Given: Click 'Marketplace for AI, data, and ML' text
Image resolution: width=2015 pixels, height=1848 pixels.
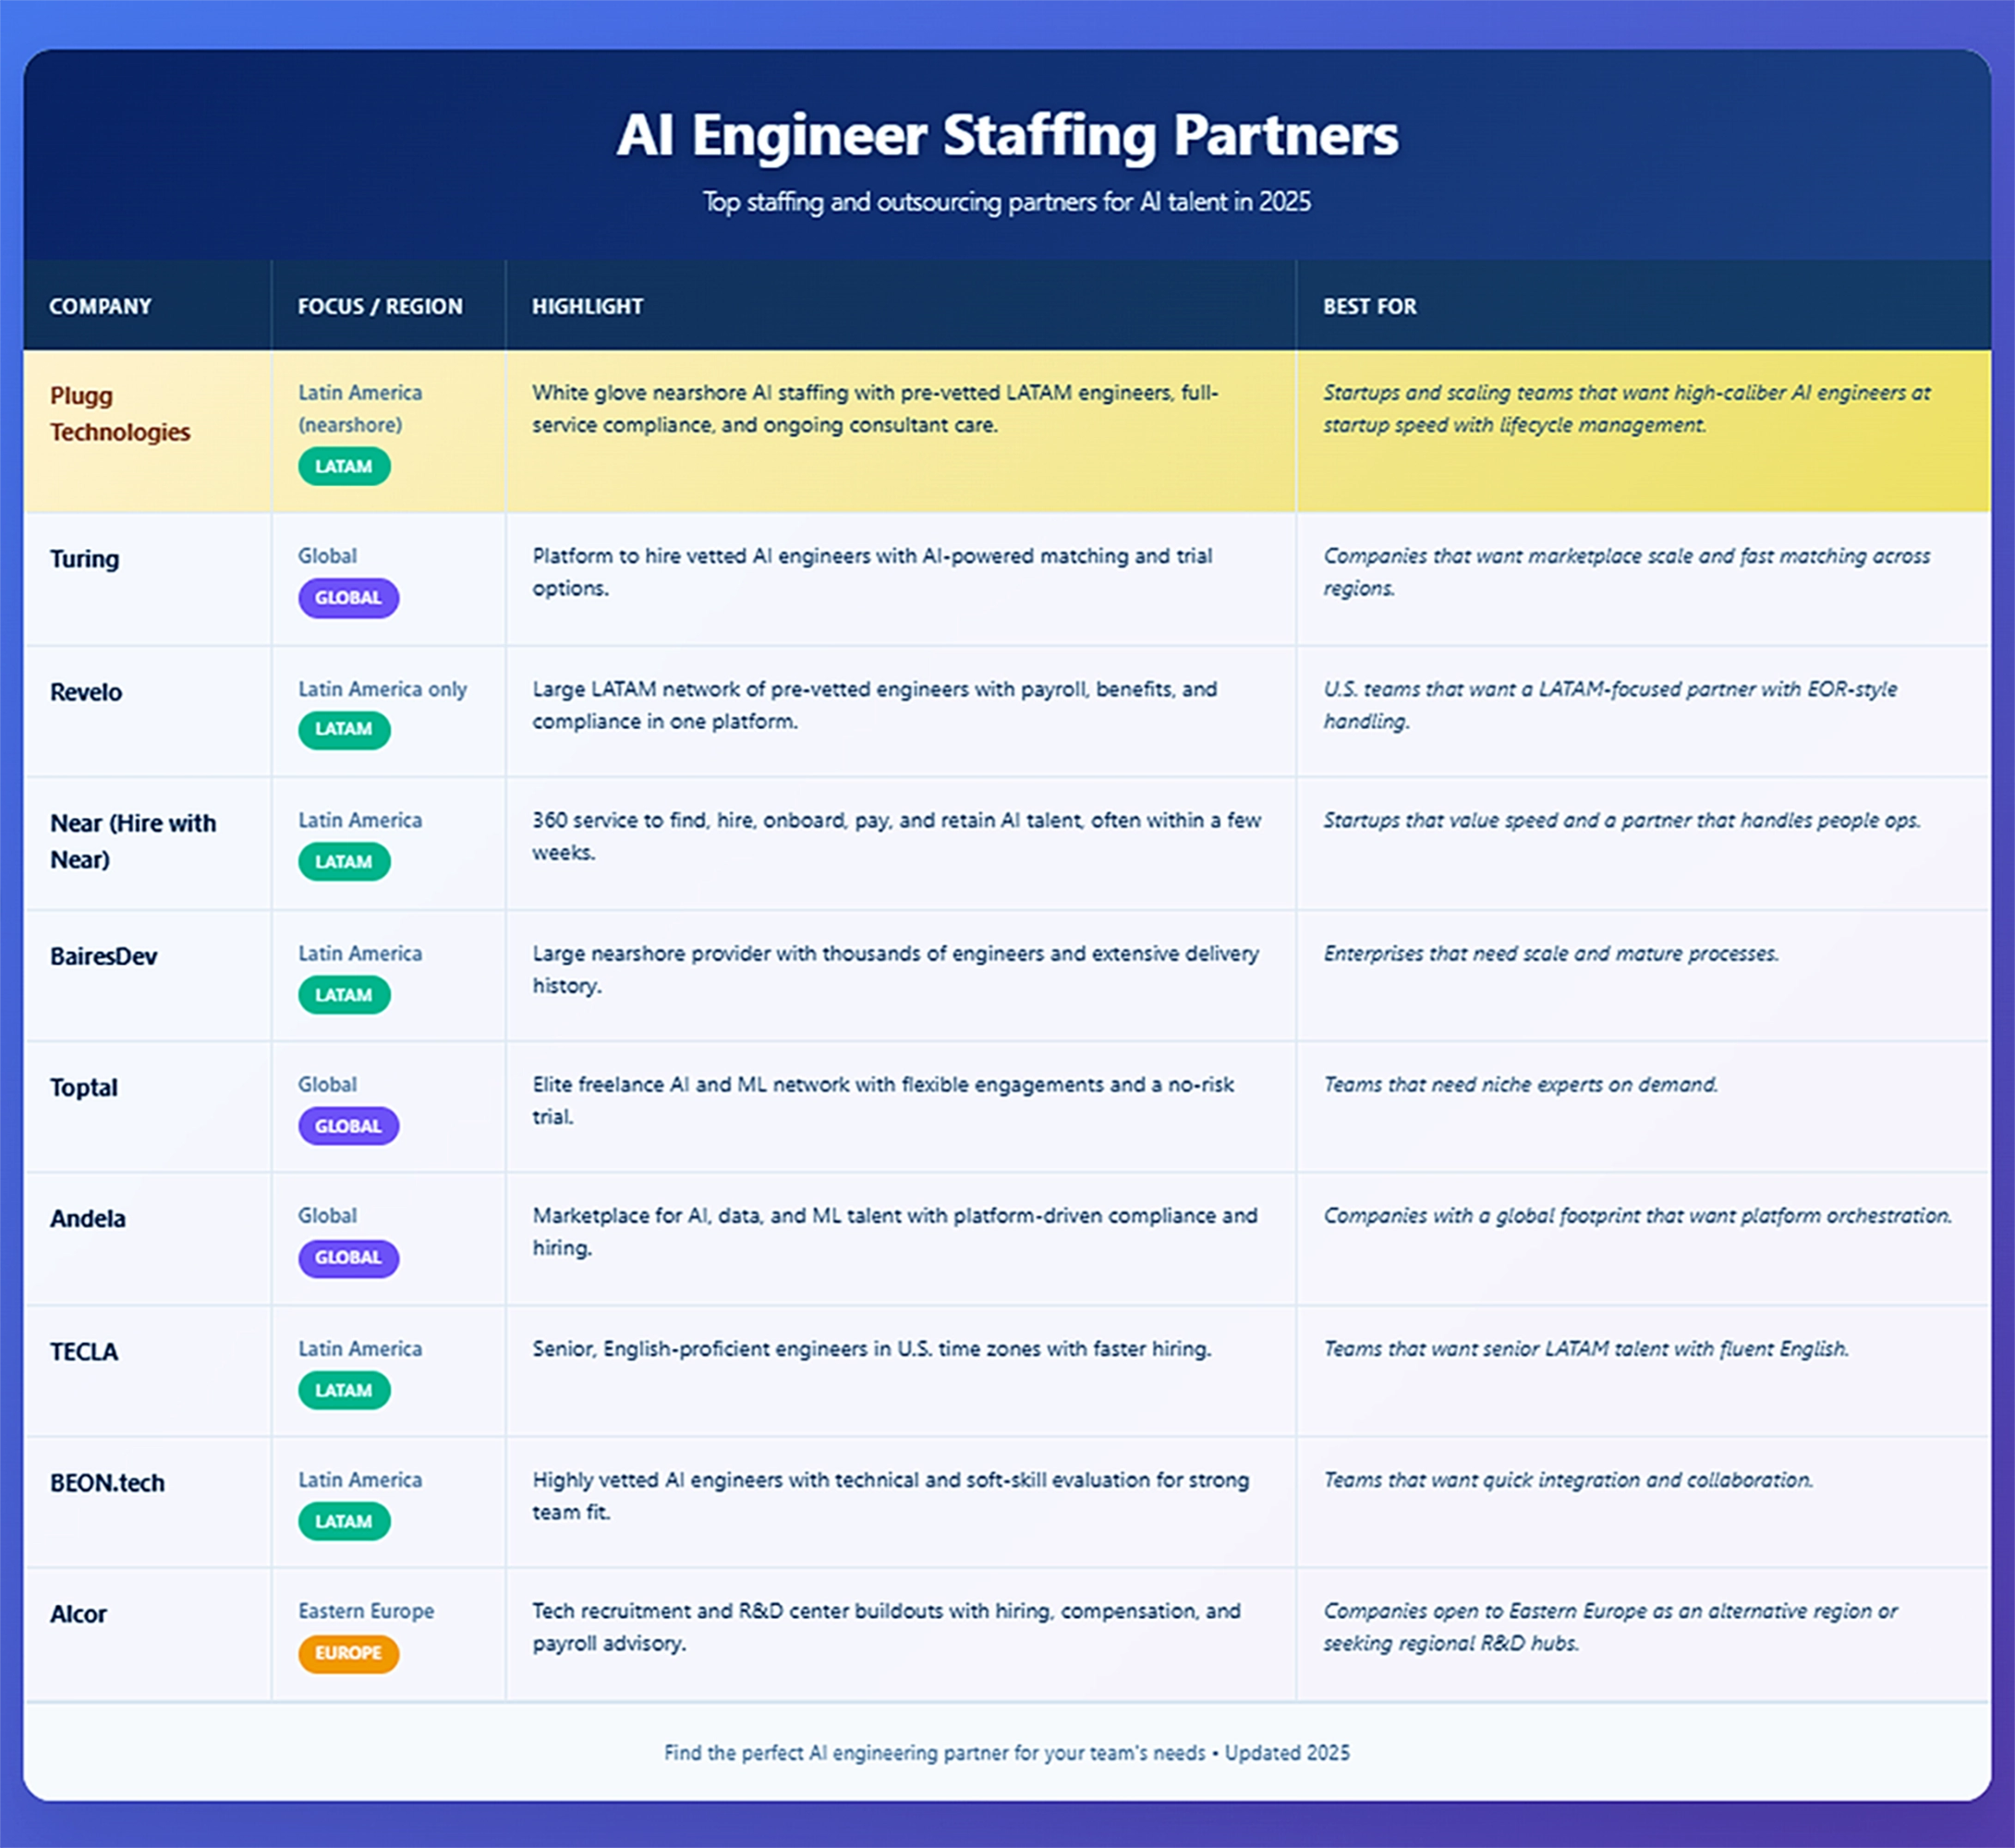Looking at the screenshot, I should point(895,1231).
